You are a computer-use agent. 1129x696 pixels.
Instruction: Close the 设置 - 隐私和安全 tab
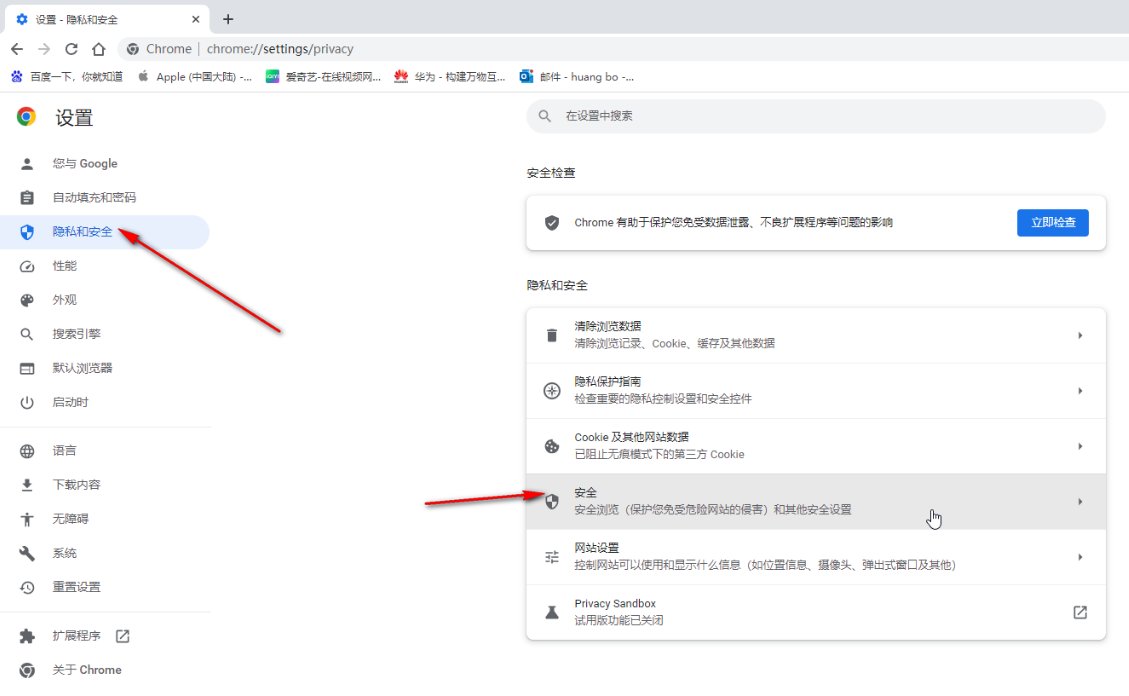click(195, 19)
